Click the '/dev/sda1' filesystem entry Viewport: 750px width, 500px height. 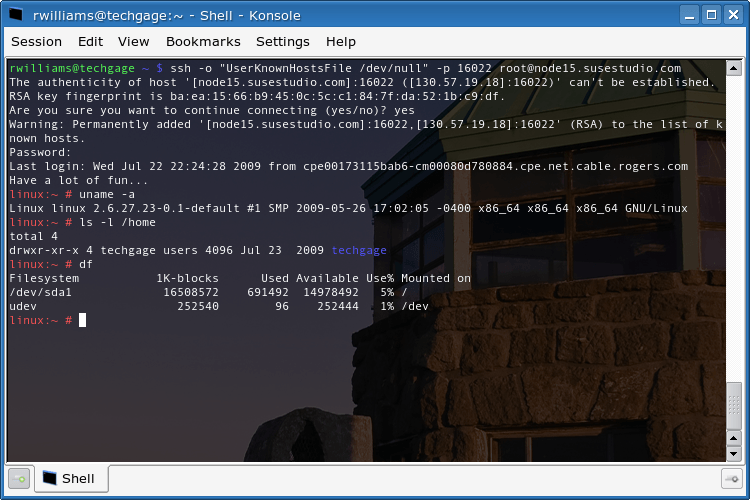click(41, 292)
